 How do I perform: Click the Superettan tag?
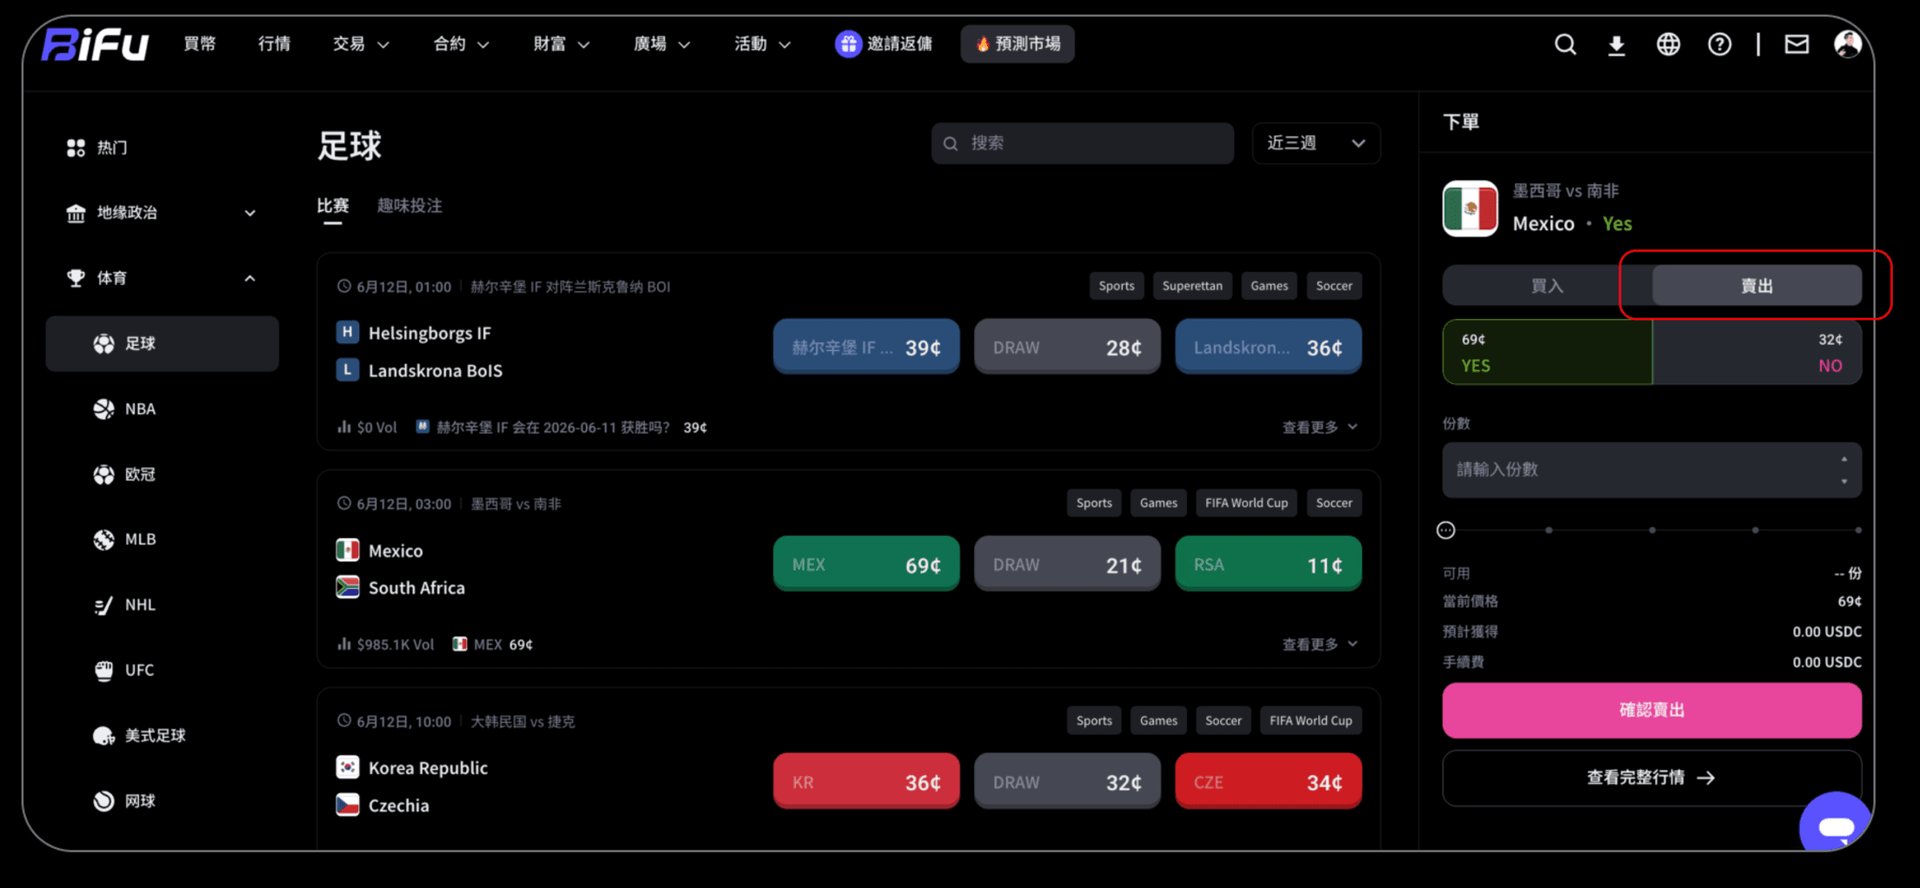tap(1192, 286)
